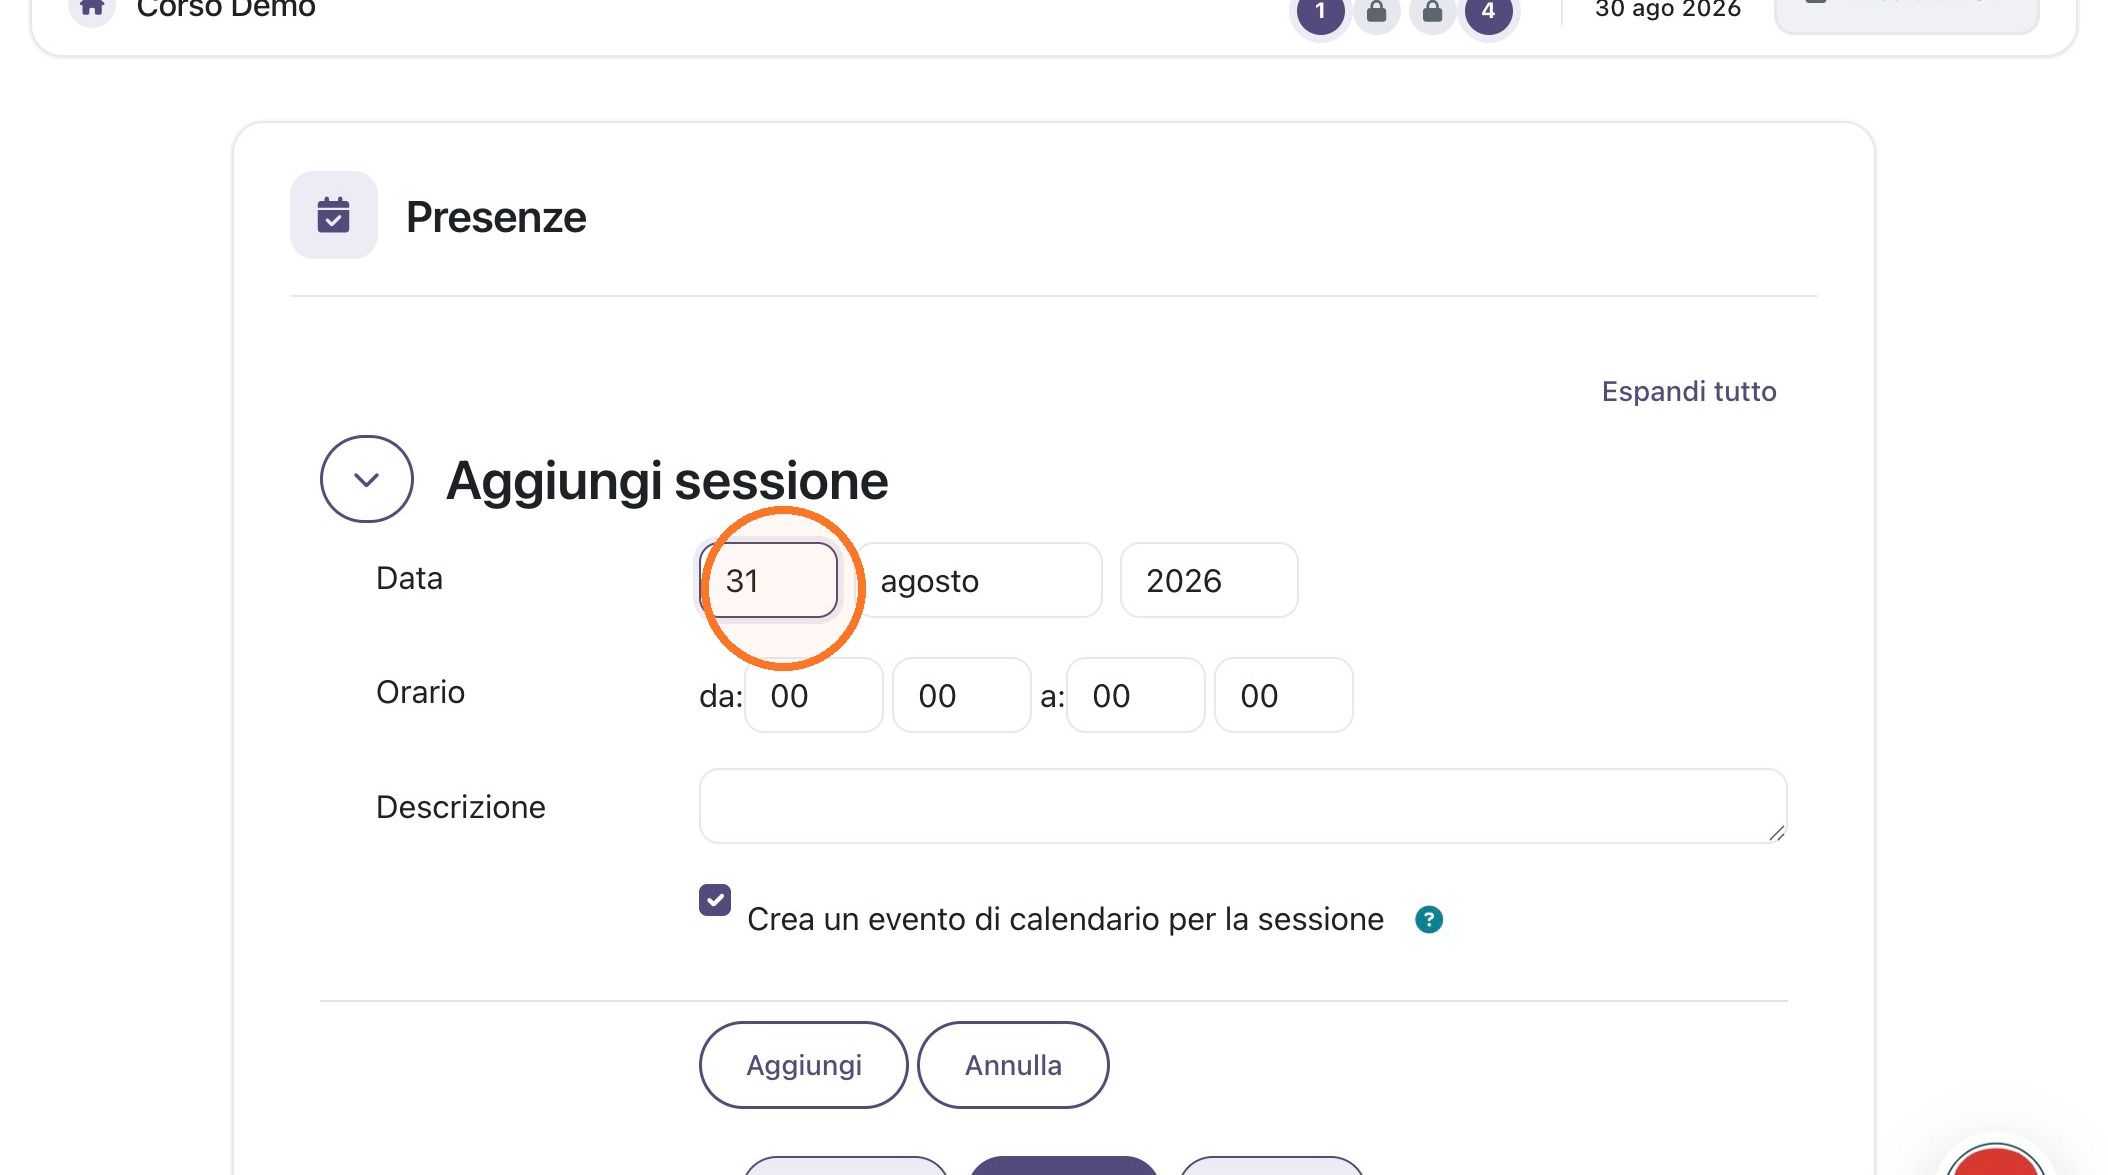Click the Espandi tutto link
Image resolution: width=2108 pixels, height=1175 pixels.
point(1689,391)
